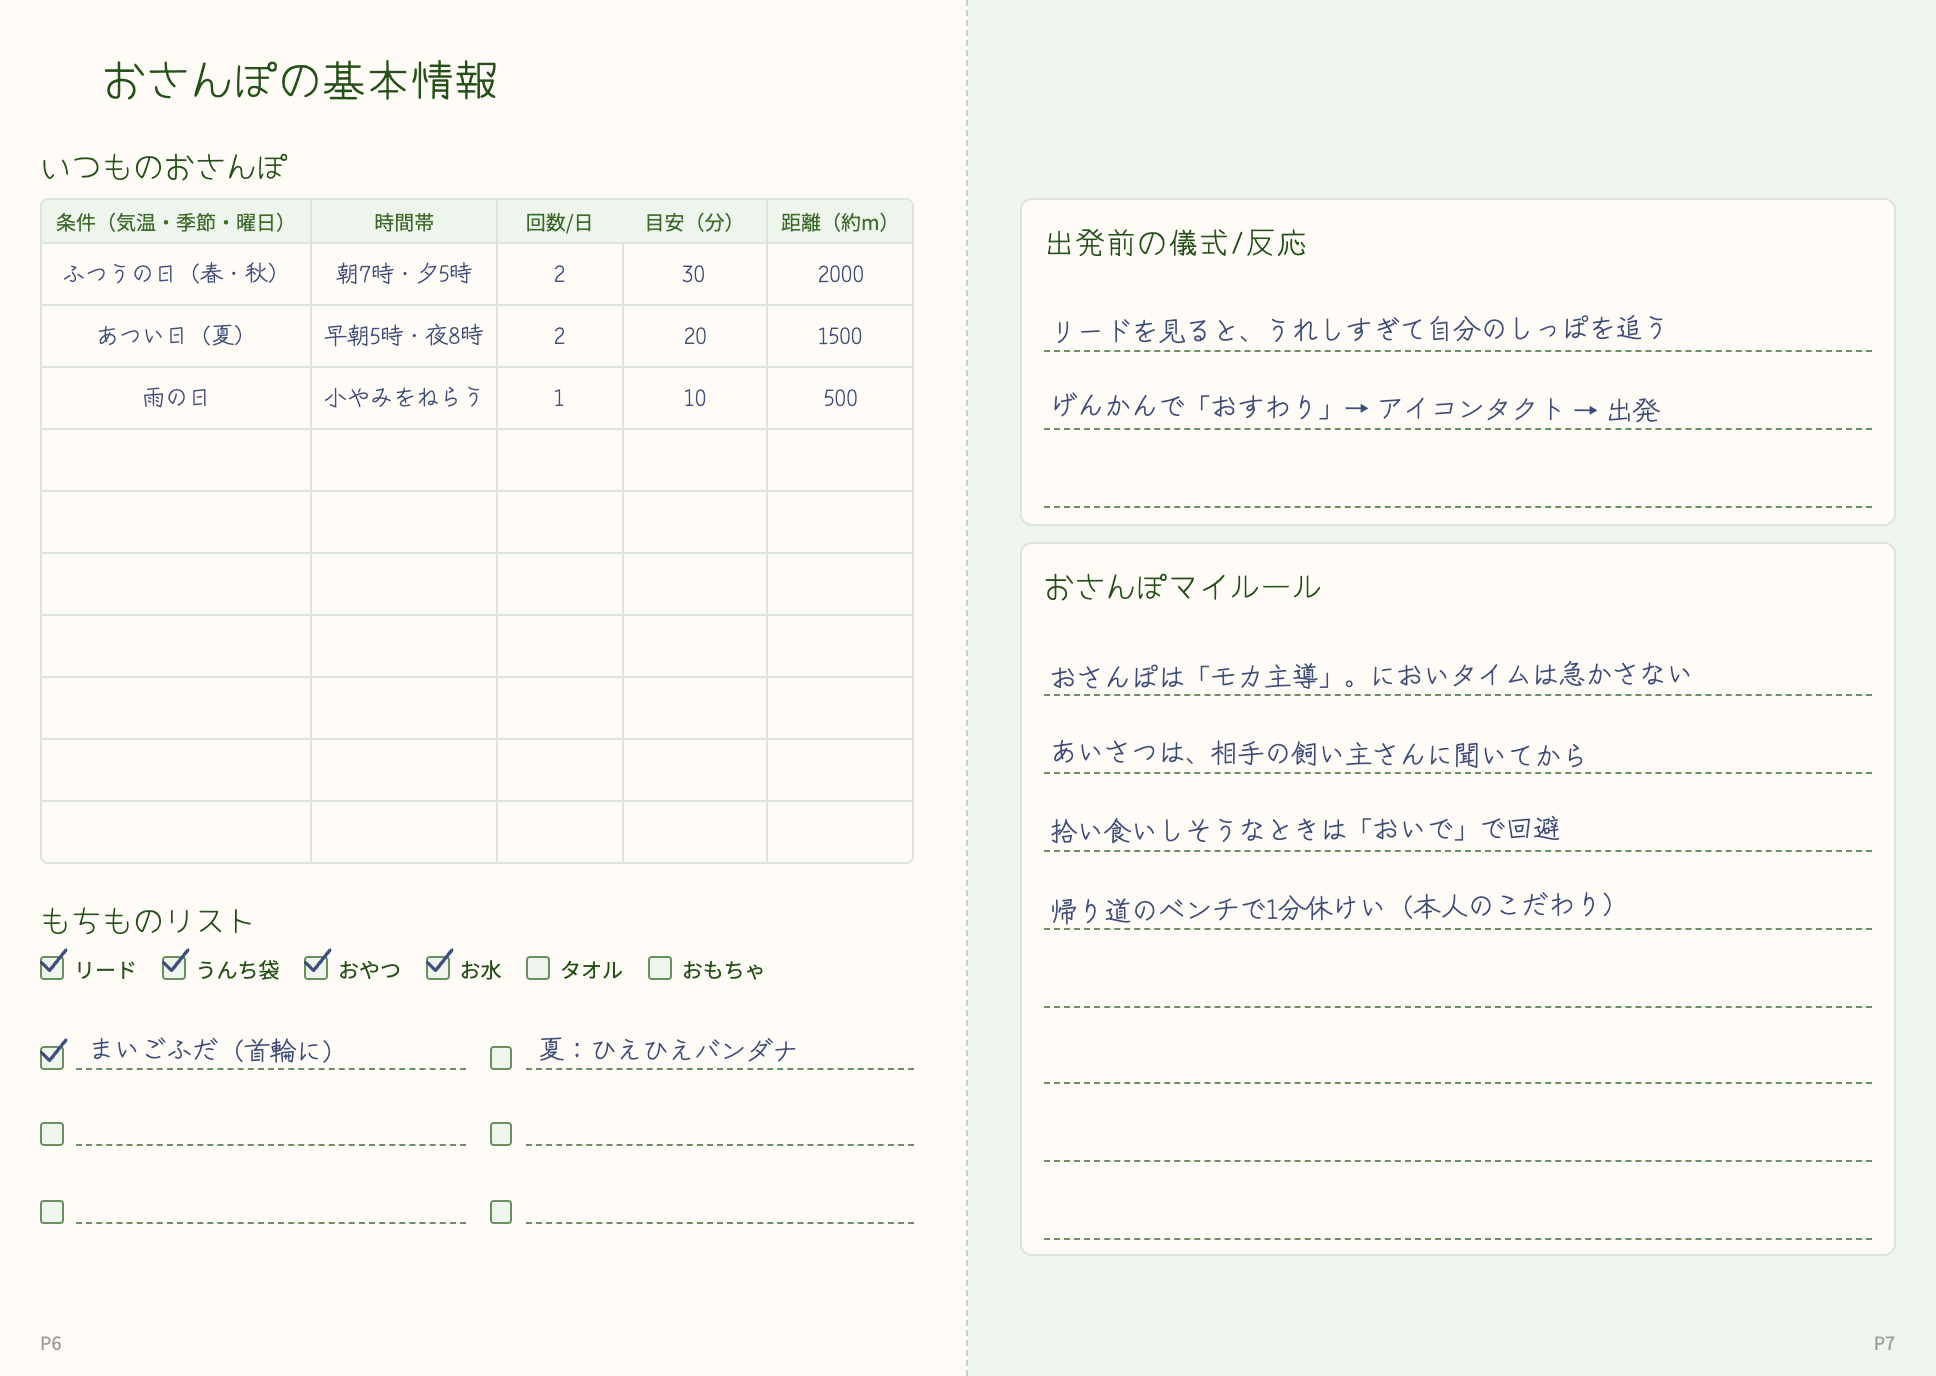
Task: Click the 500 distance cell
Action: tap(840, 398)
